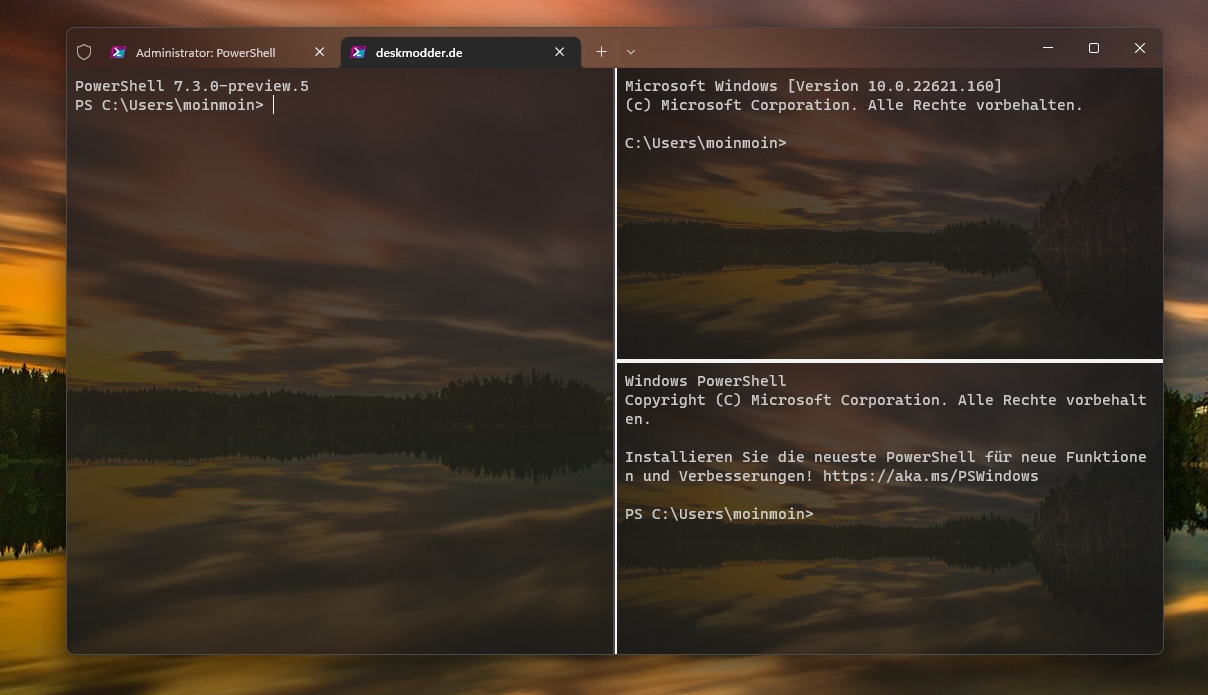Close the Administrator: PowerShell tab
1208x695 pixels.
[x=320, y=52]
